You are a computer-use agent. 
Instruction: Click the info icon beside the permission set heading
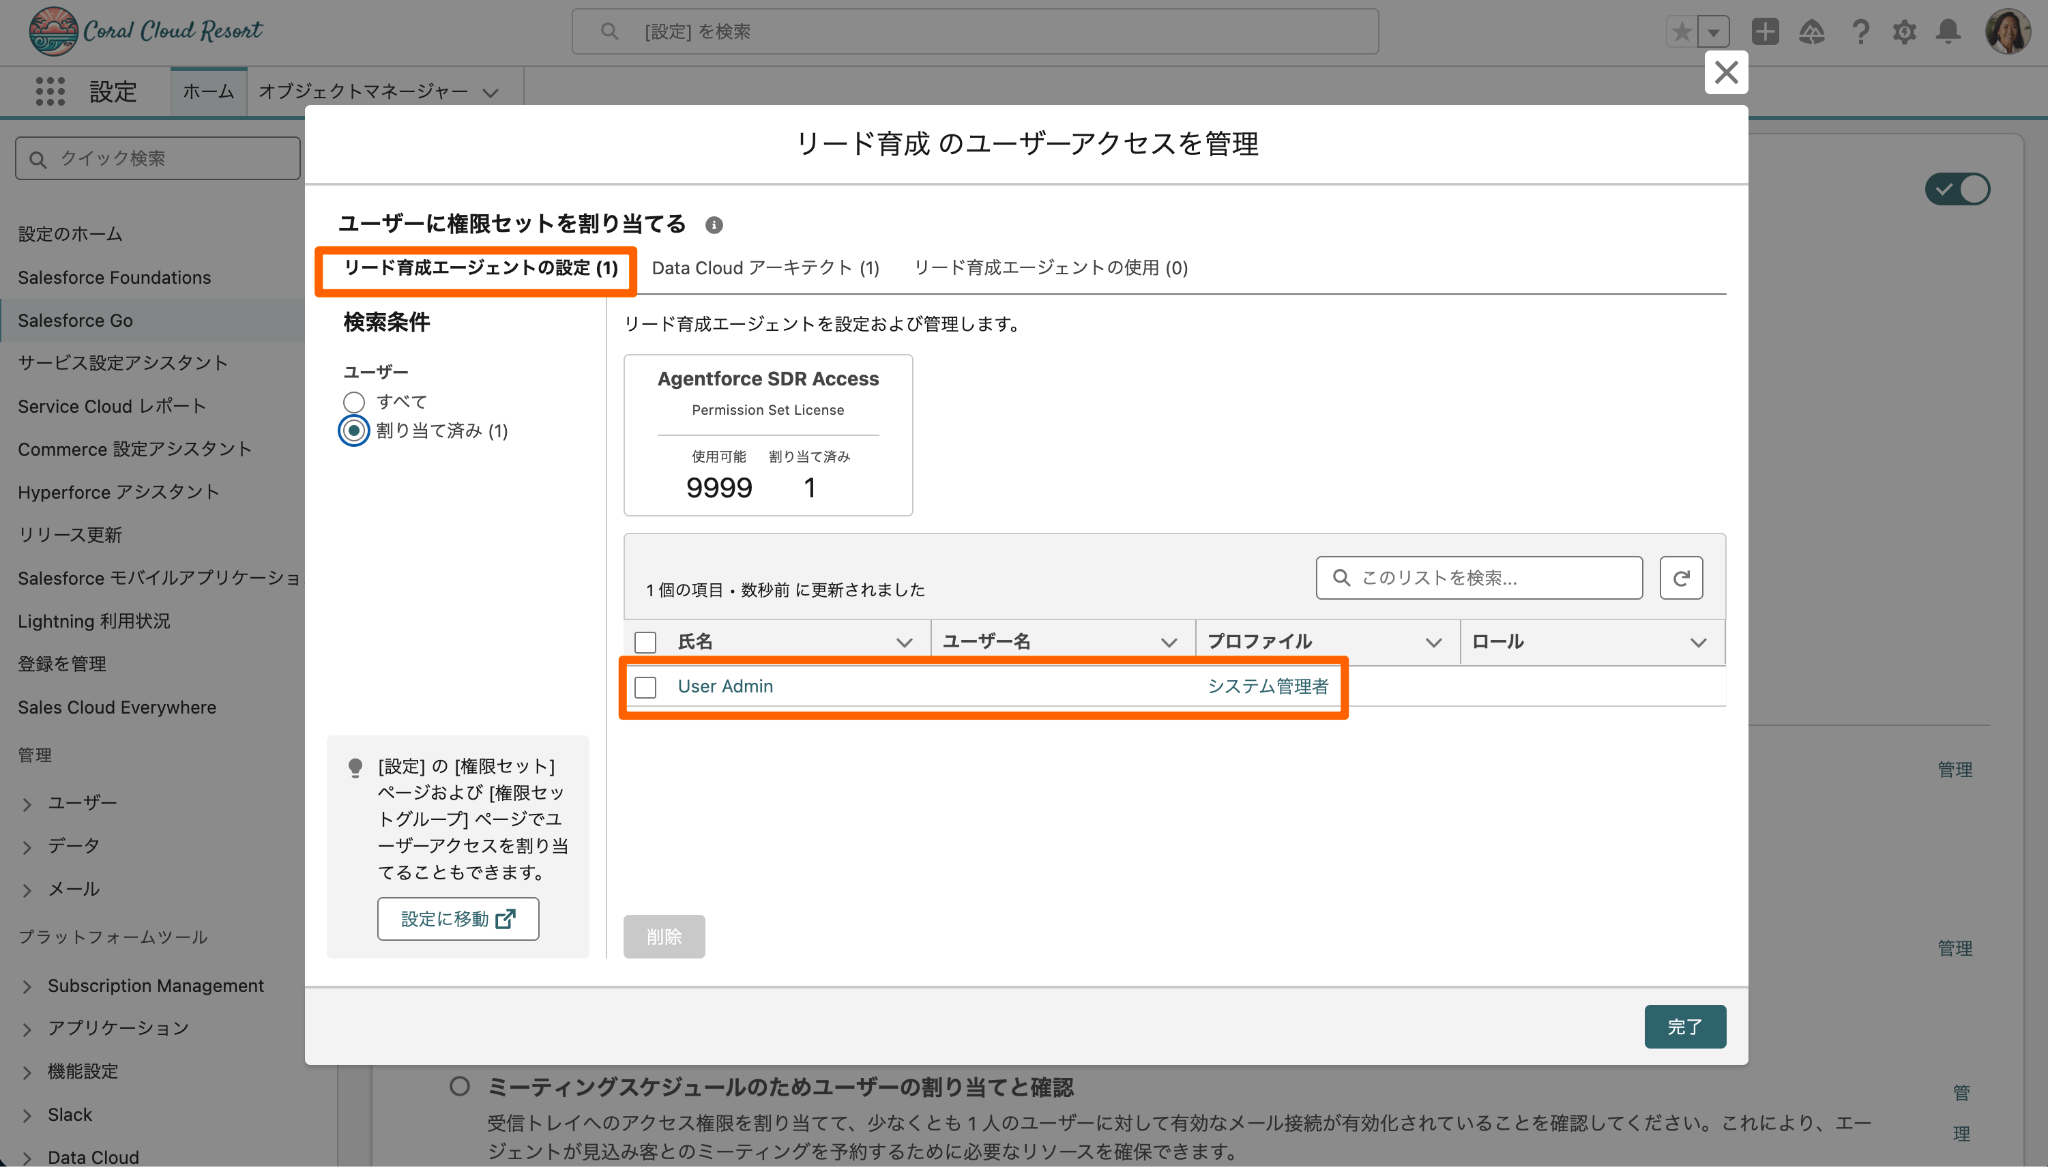pyautogui.click(x=714, y=225)
